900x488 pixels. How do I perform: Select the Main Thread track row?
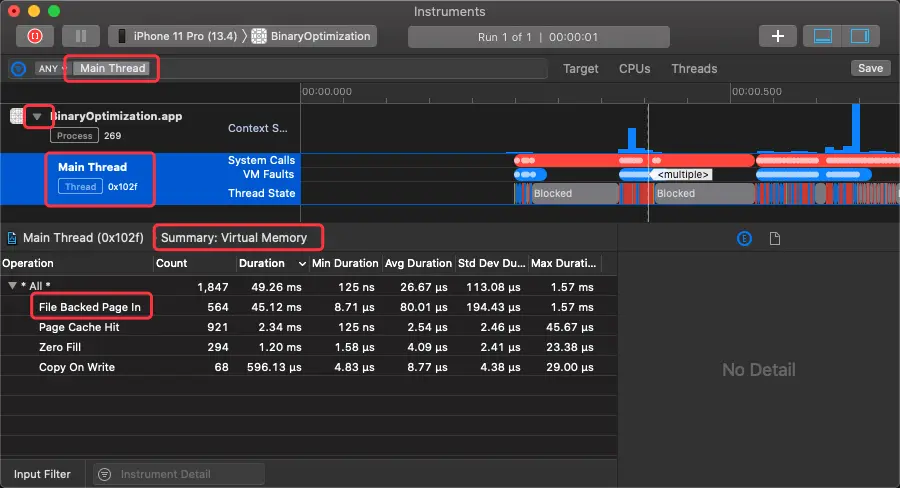[150, 179]
